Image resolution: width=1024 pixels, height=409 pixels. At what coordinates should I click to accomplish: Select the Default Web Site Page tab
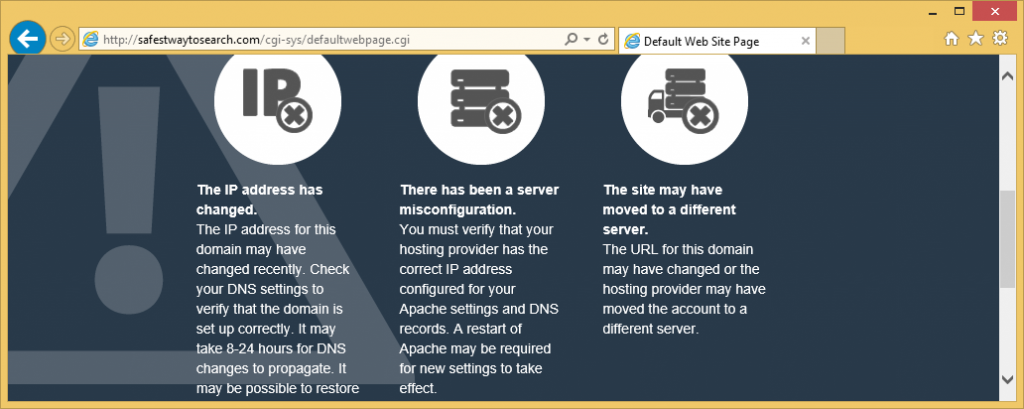click(x=700, y=41)
